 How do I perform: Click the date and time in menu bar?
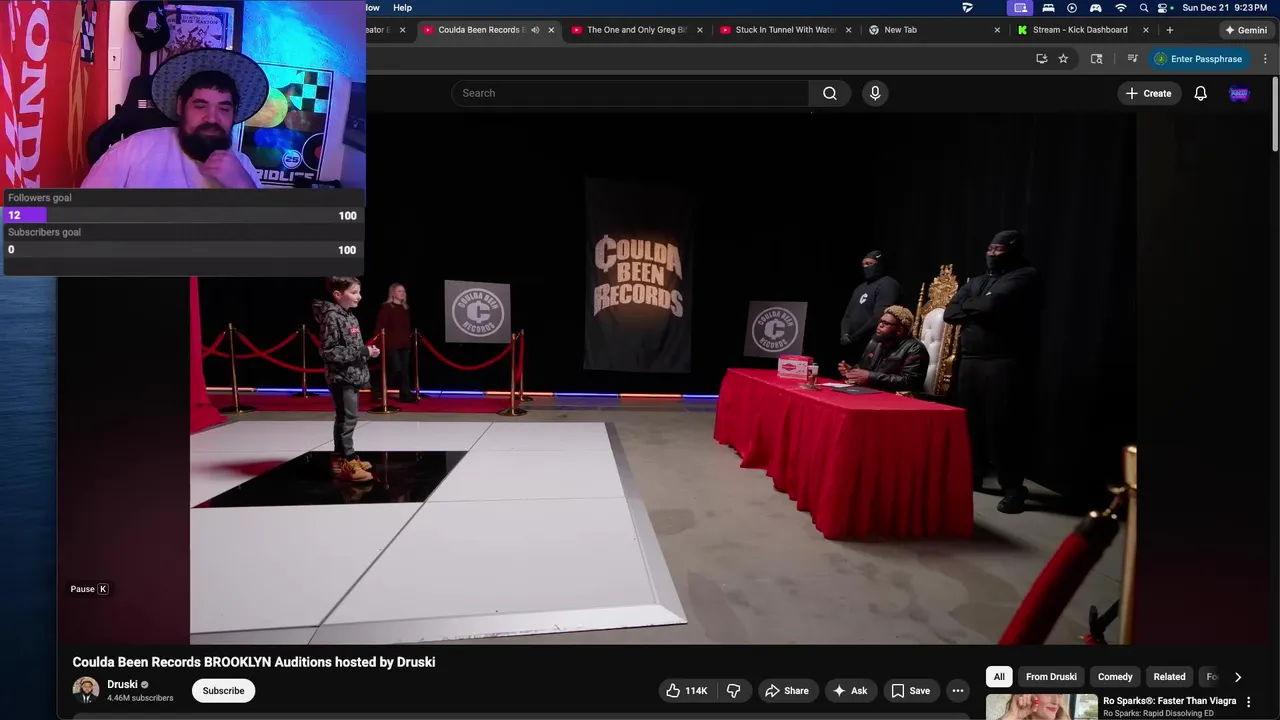point(1225,8)
